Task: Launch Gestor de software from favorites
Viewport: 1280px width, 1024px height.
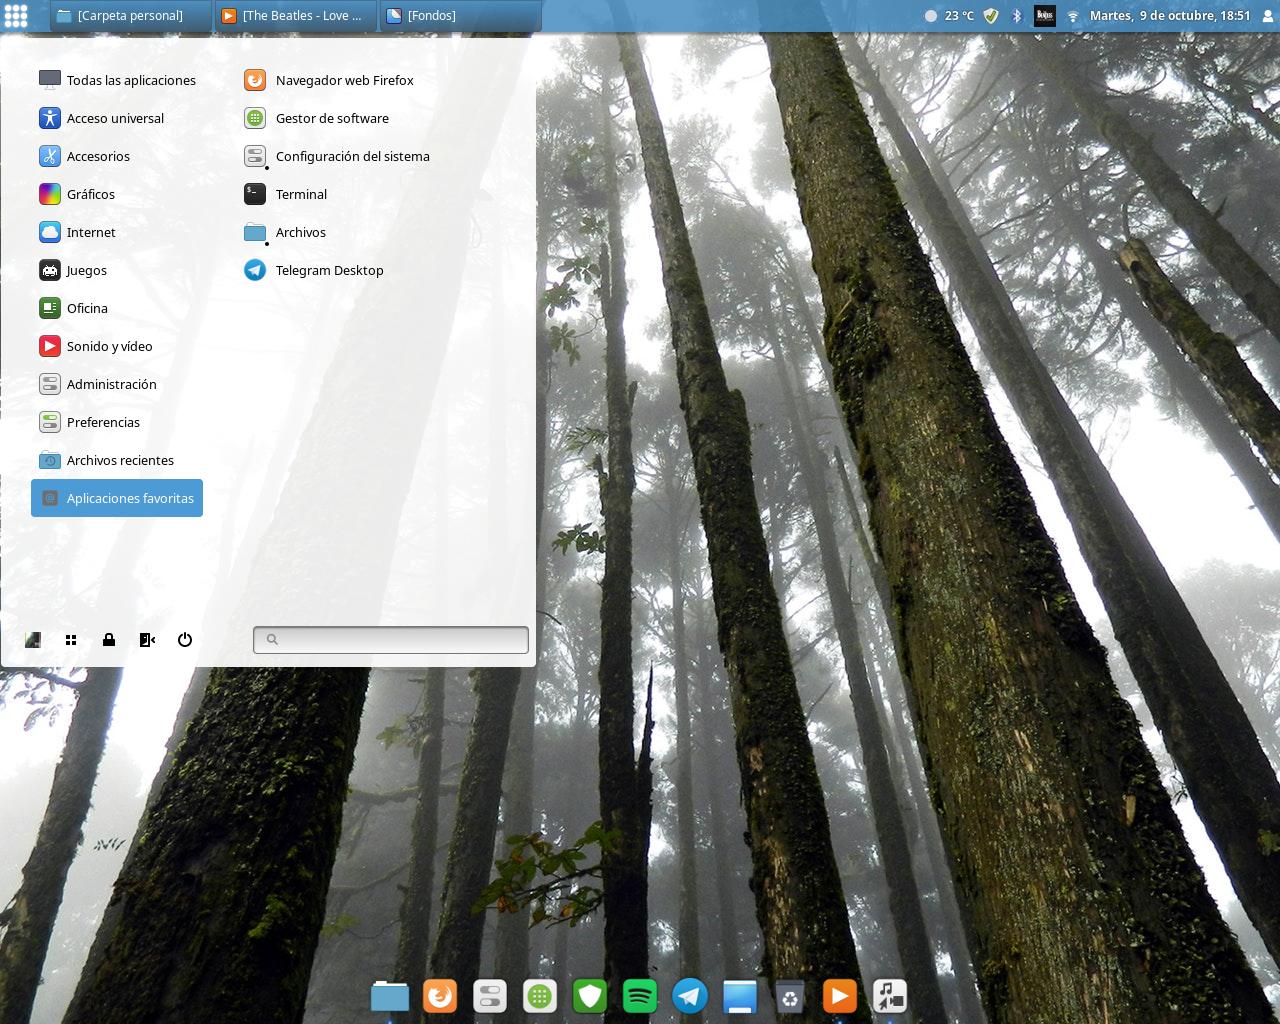Action: tap(318, 118)
